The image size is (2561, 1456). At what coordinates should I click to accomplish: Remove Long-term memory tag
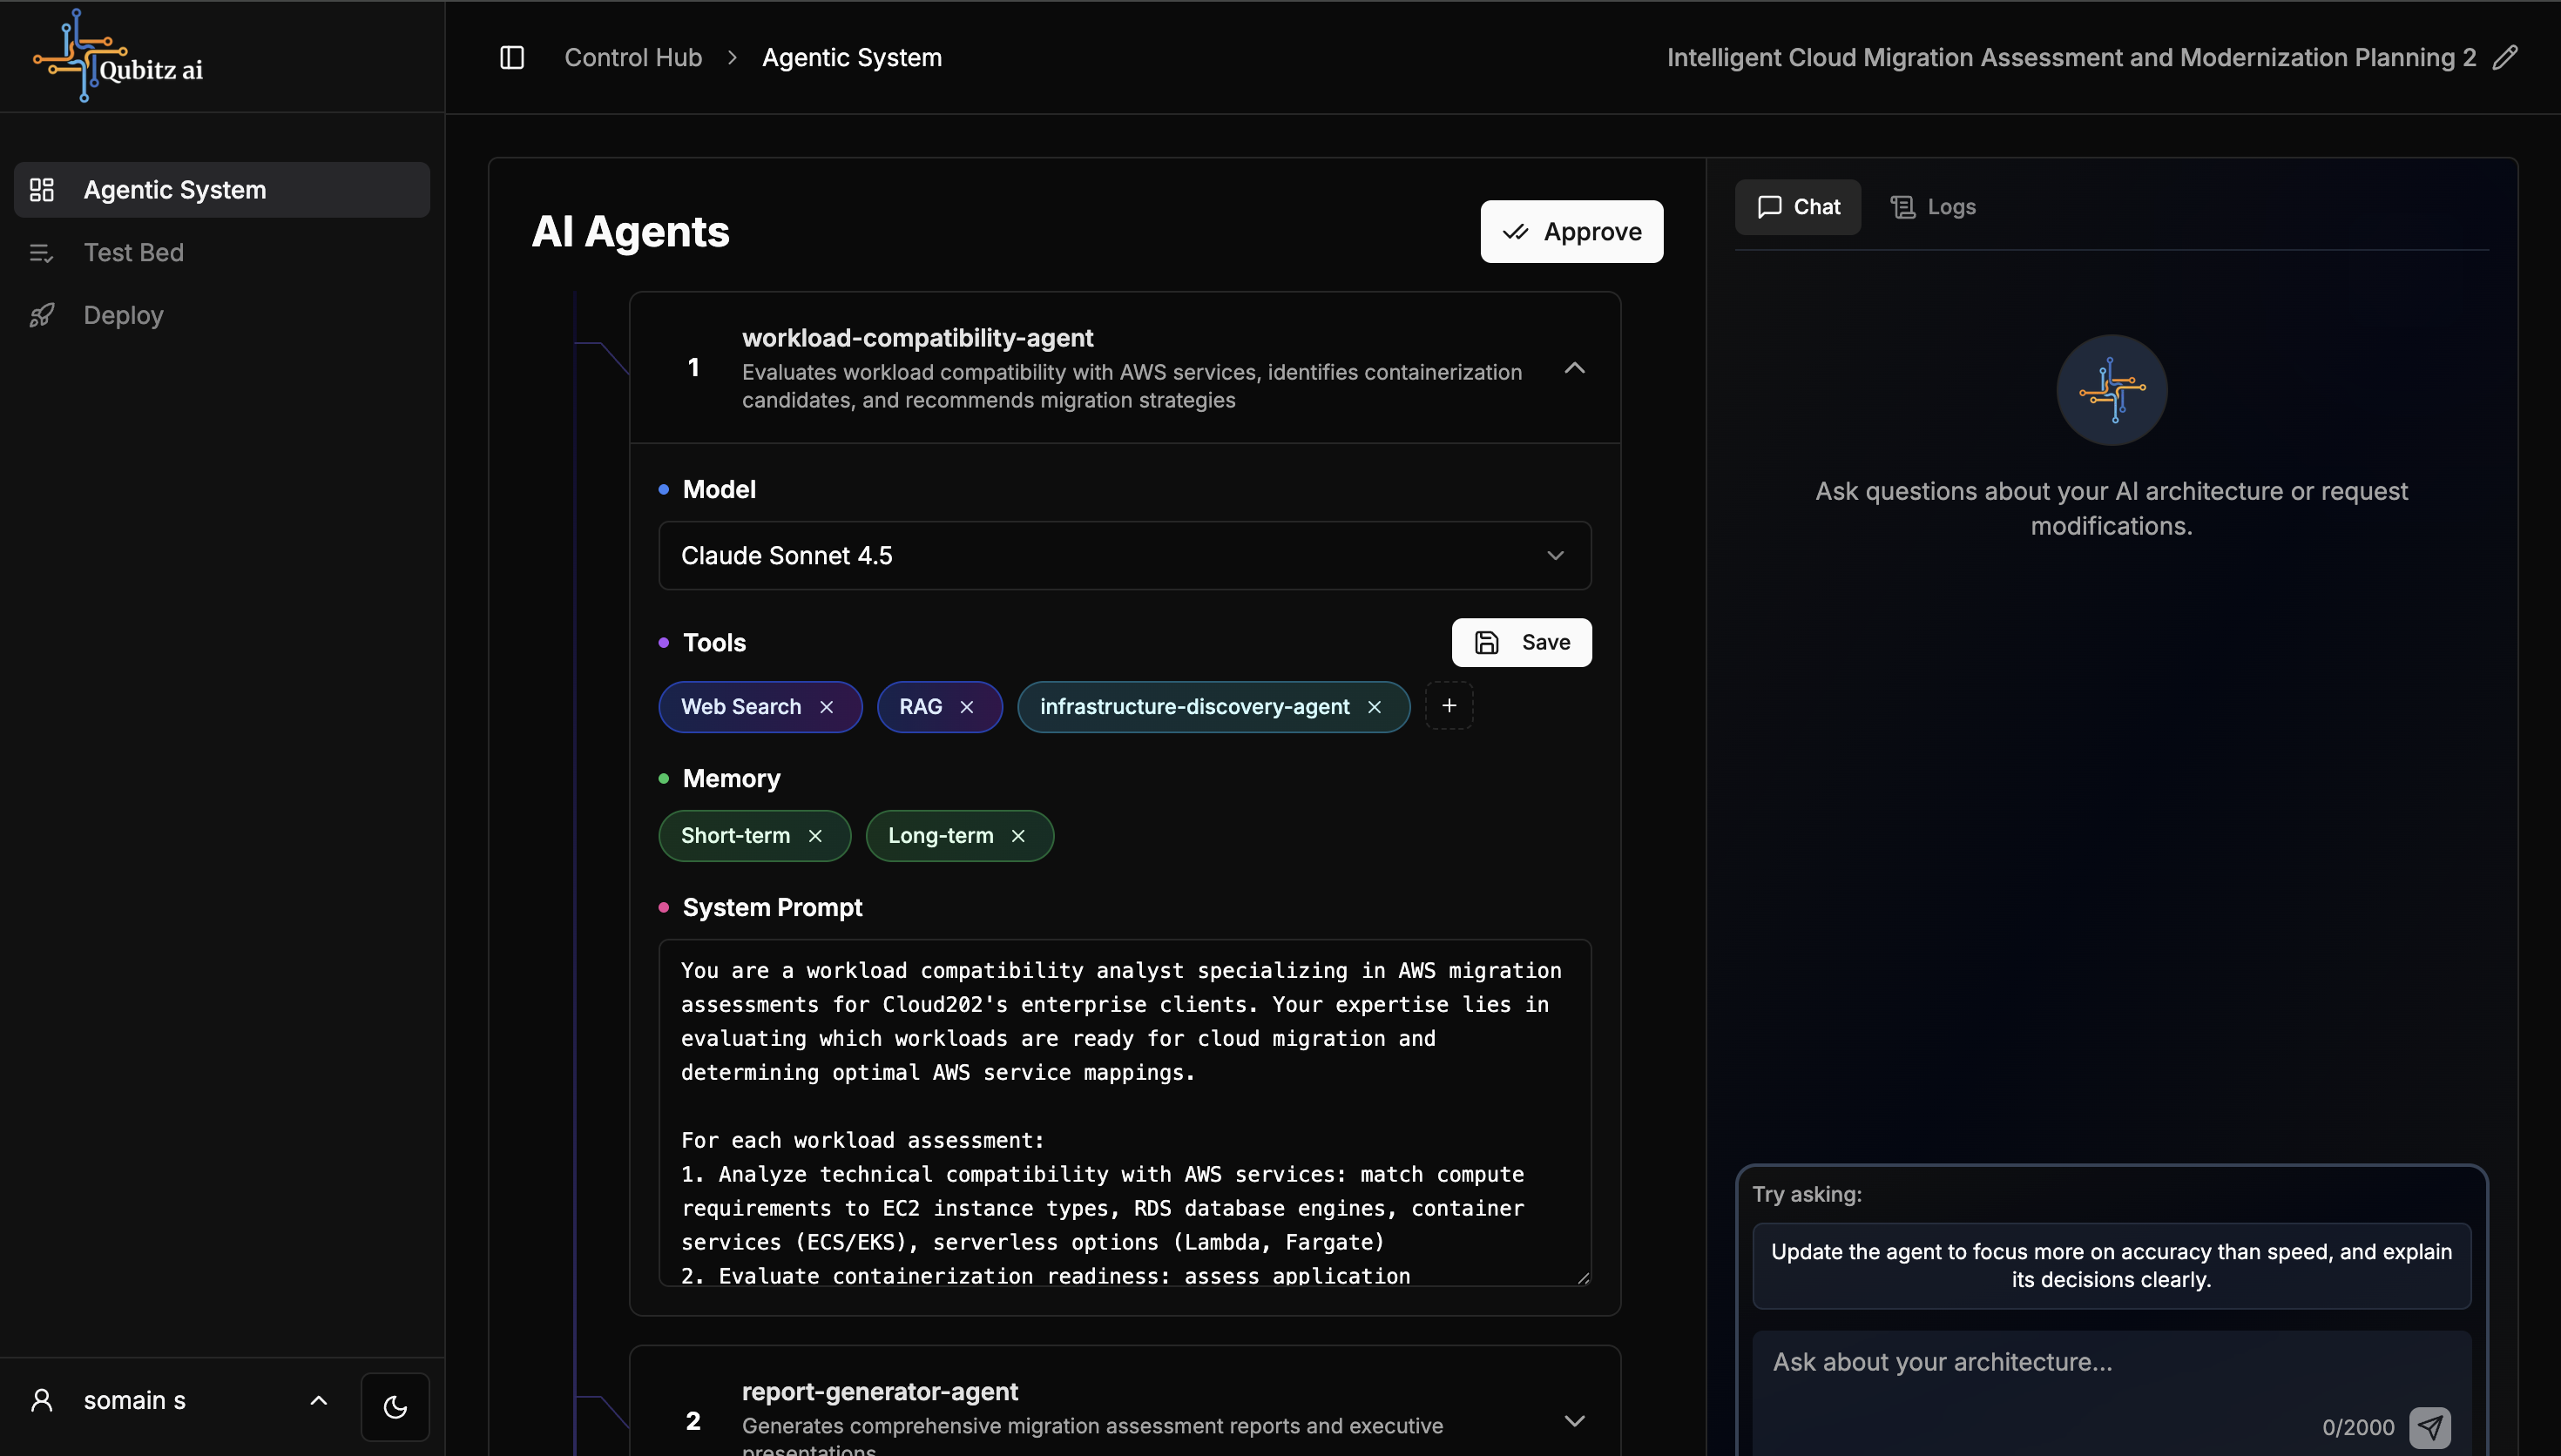1018,836
